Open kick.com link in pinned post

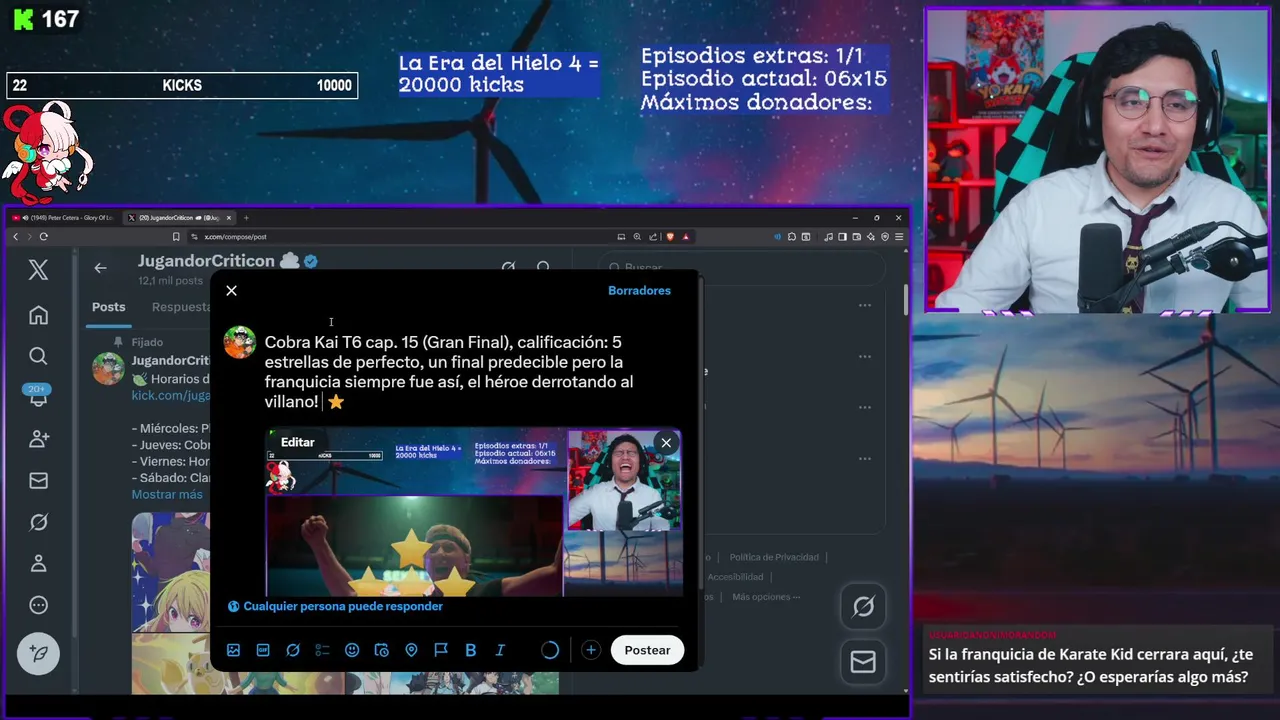coord(171,395)
